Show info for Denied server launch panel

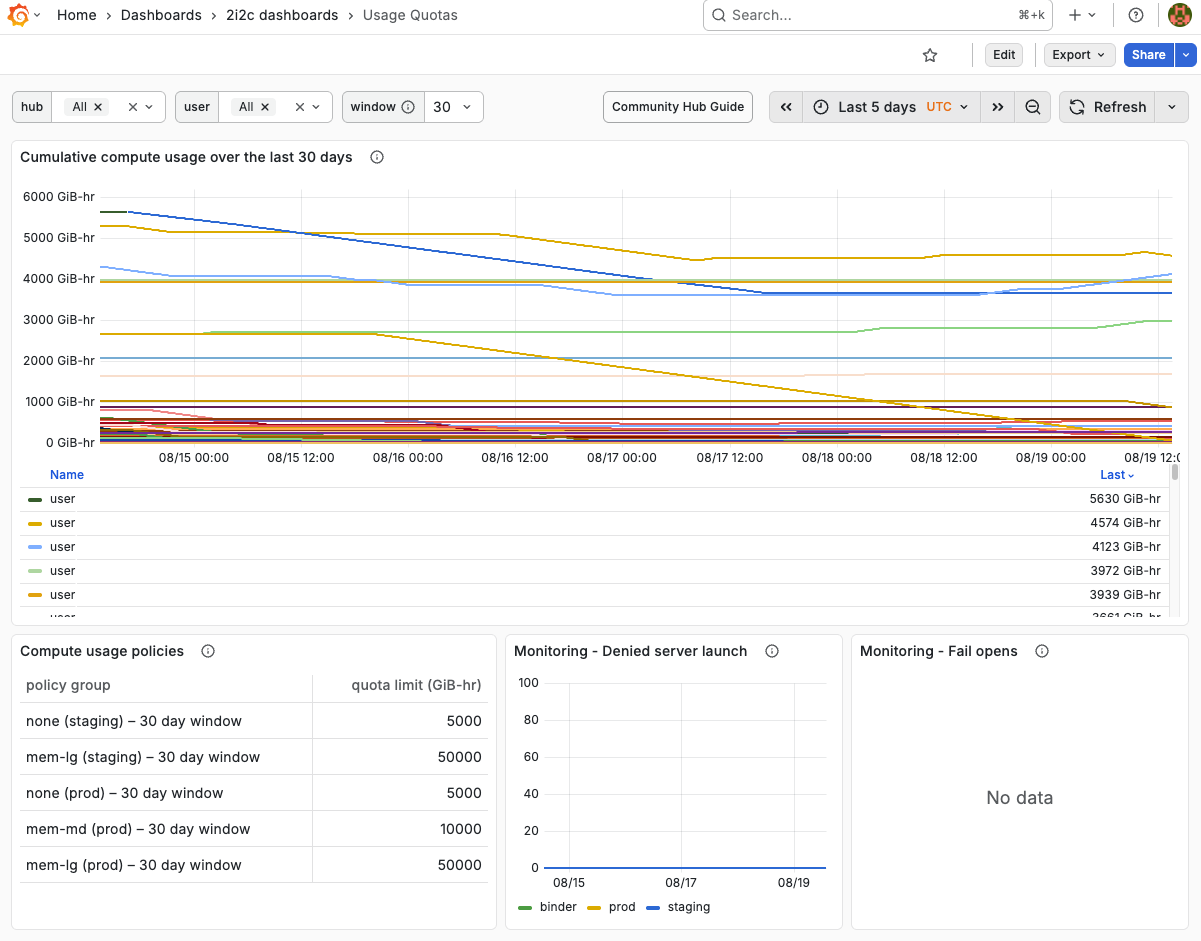pos(772,651)
